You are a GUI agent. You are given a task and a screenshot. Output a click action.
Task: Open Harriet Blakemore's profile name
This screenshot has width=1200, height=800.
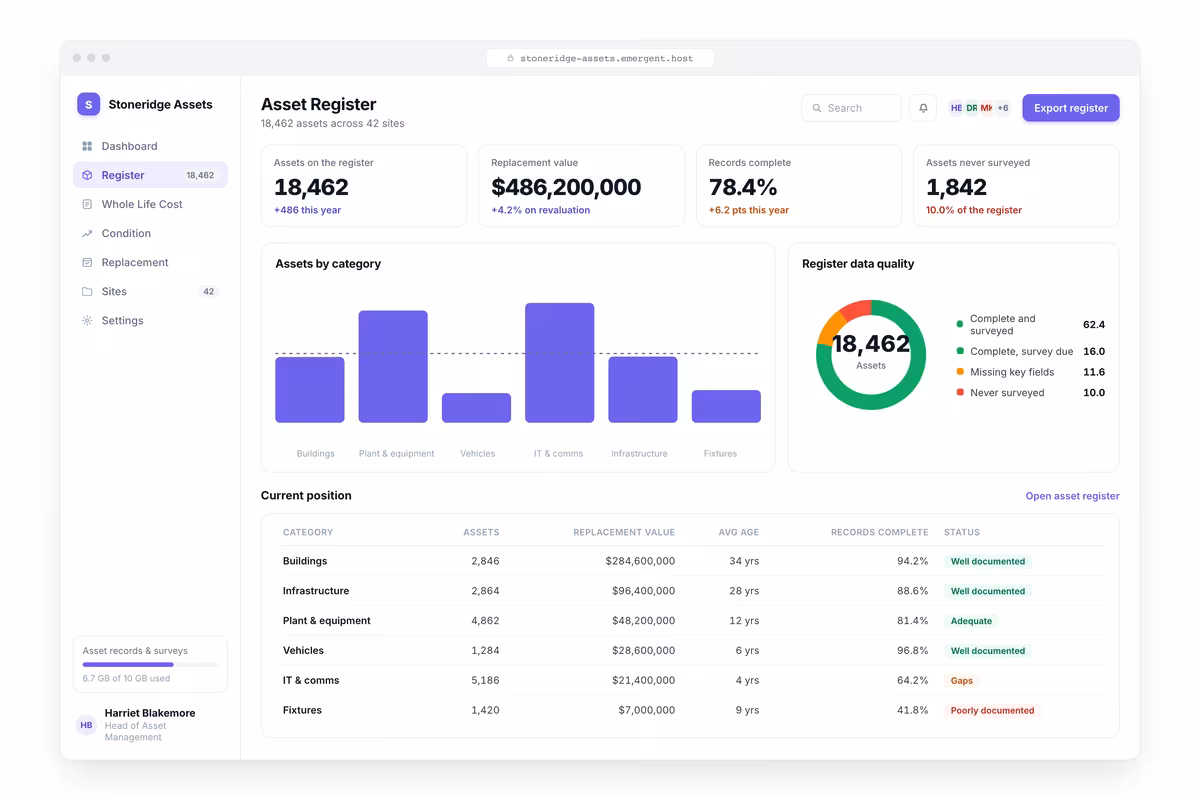[150, 713]
